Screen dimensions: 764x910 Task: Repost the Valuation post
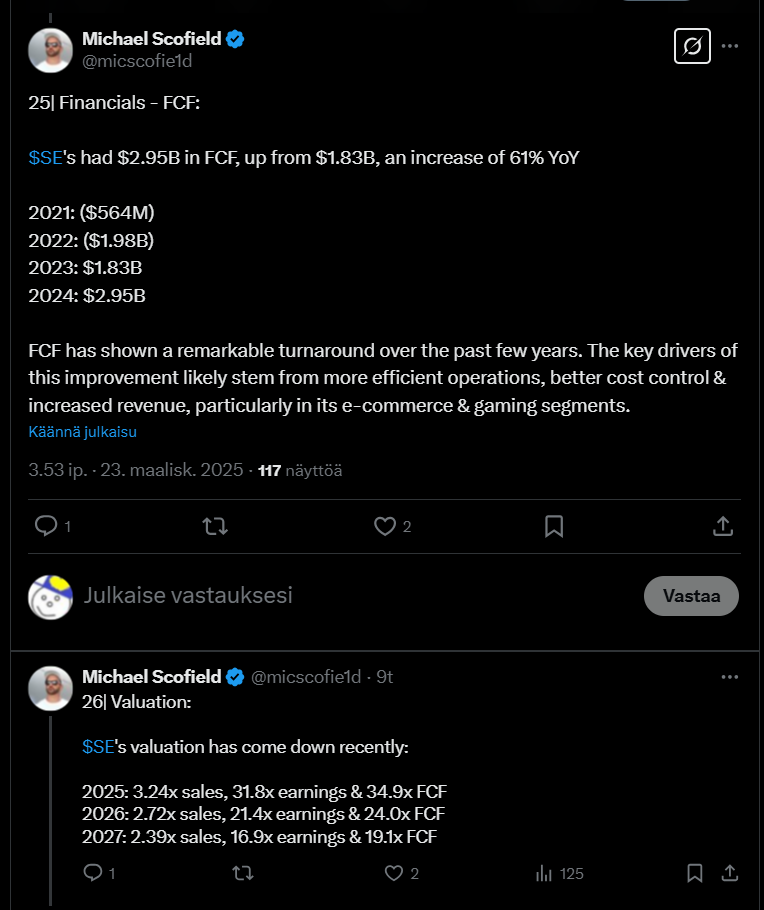pyautogui.click(x=242, y=873)
